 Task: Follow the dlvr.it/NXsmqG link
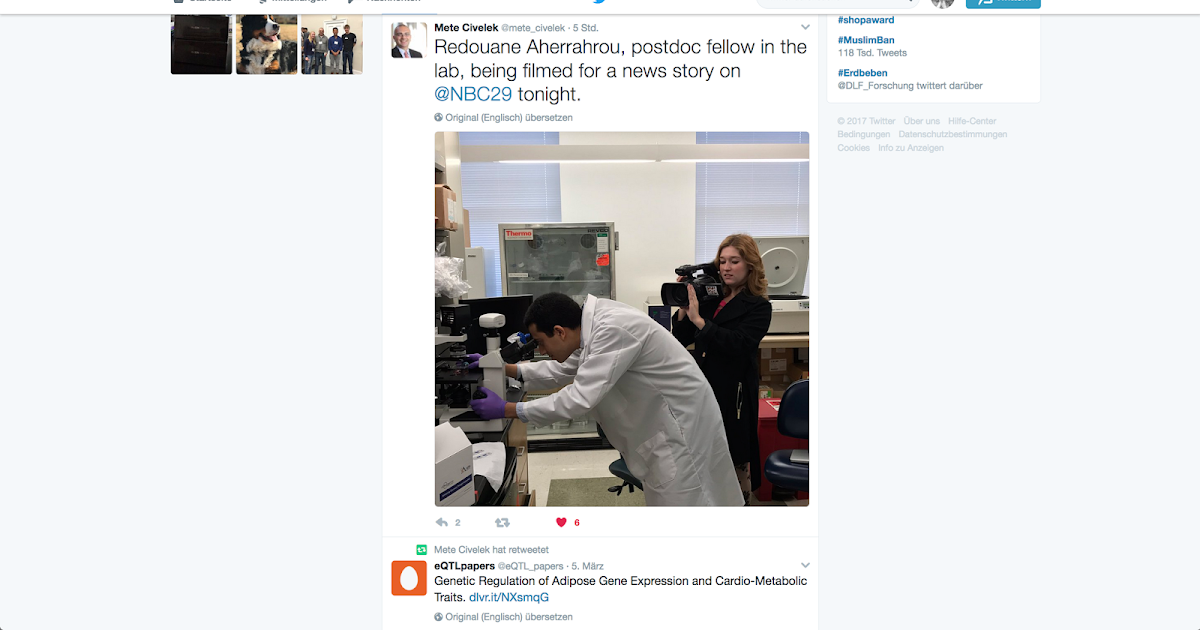[509, 597]
